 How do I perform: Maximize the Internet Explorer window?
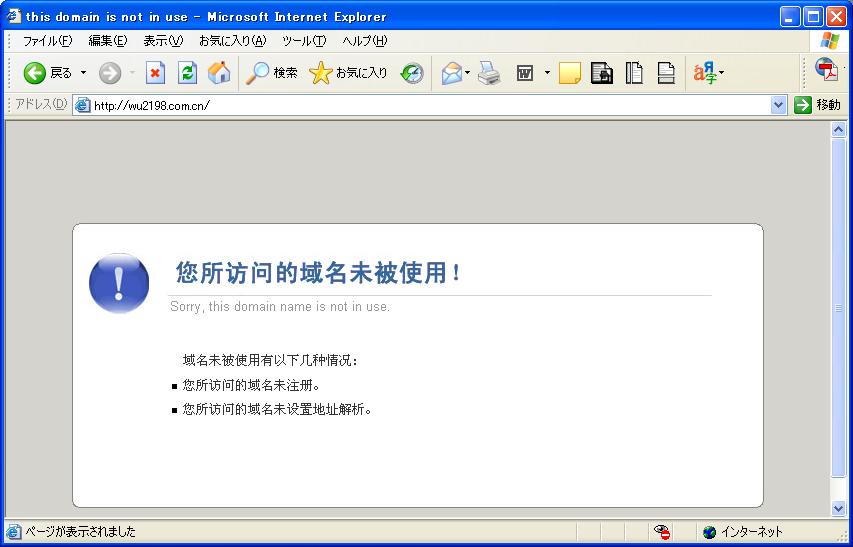click(x=813, y=16)
